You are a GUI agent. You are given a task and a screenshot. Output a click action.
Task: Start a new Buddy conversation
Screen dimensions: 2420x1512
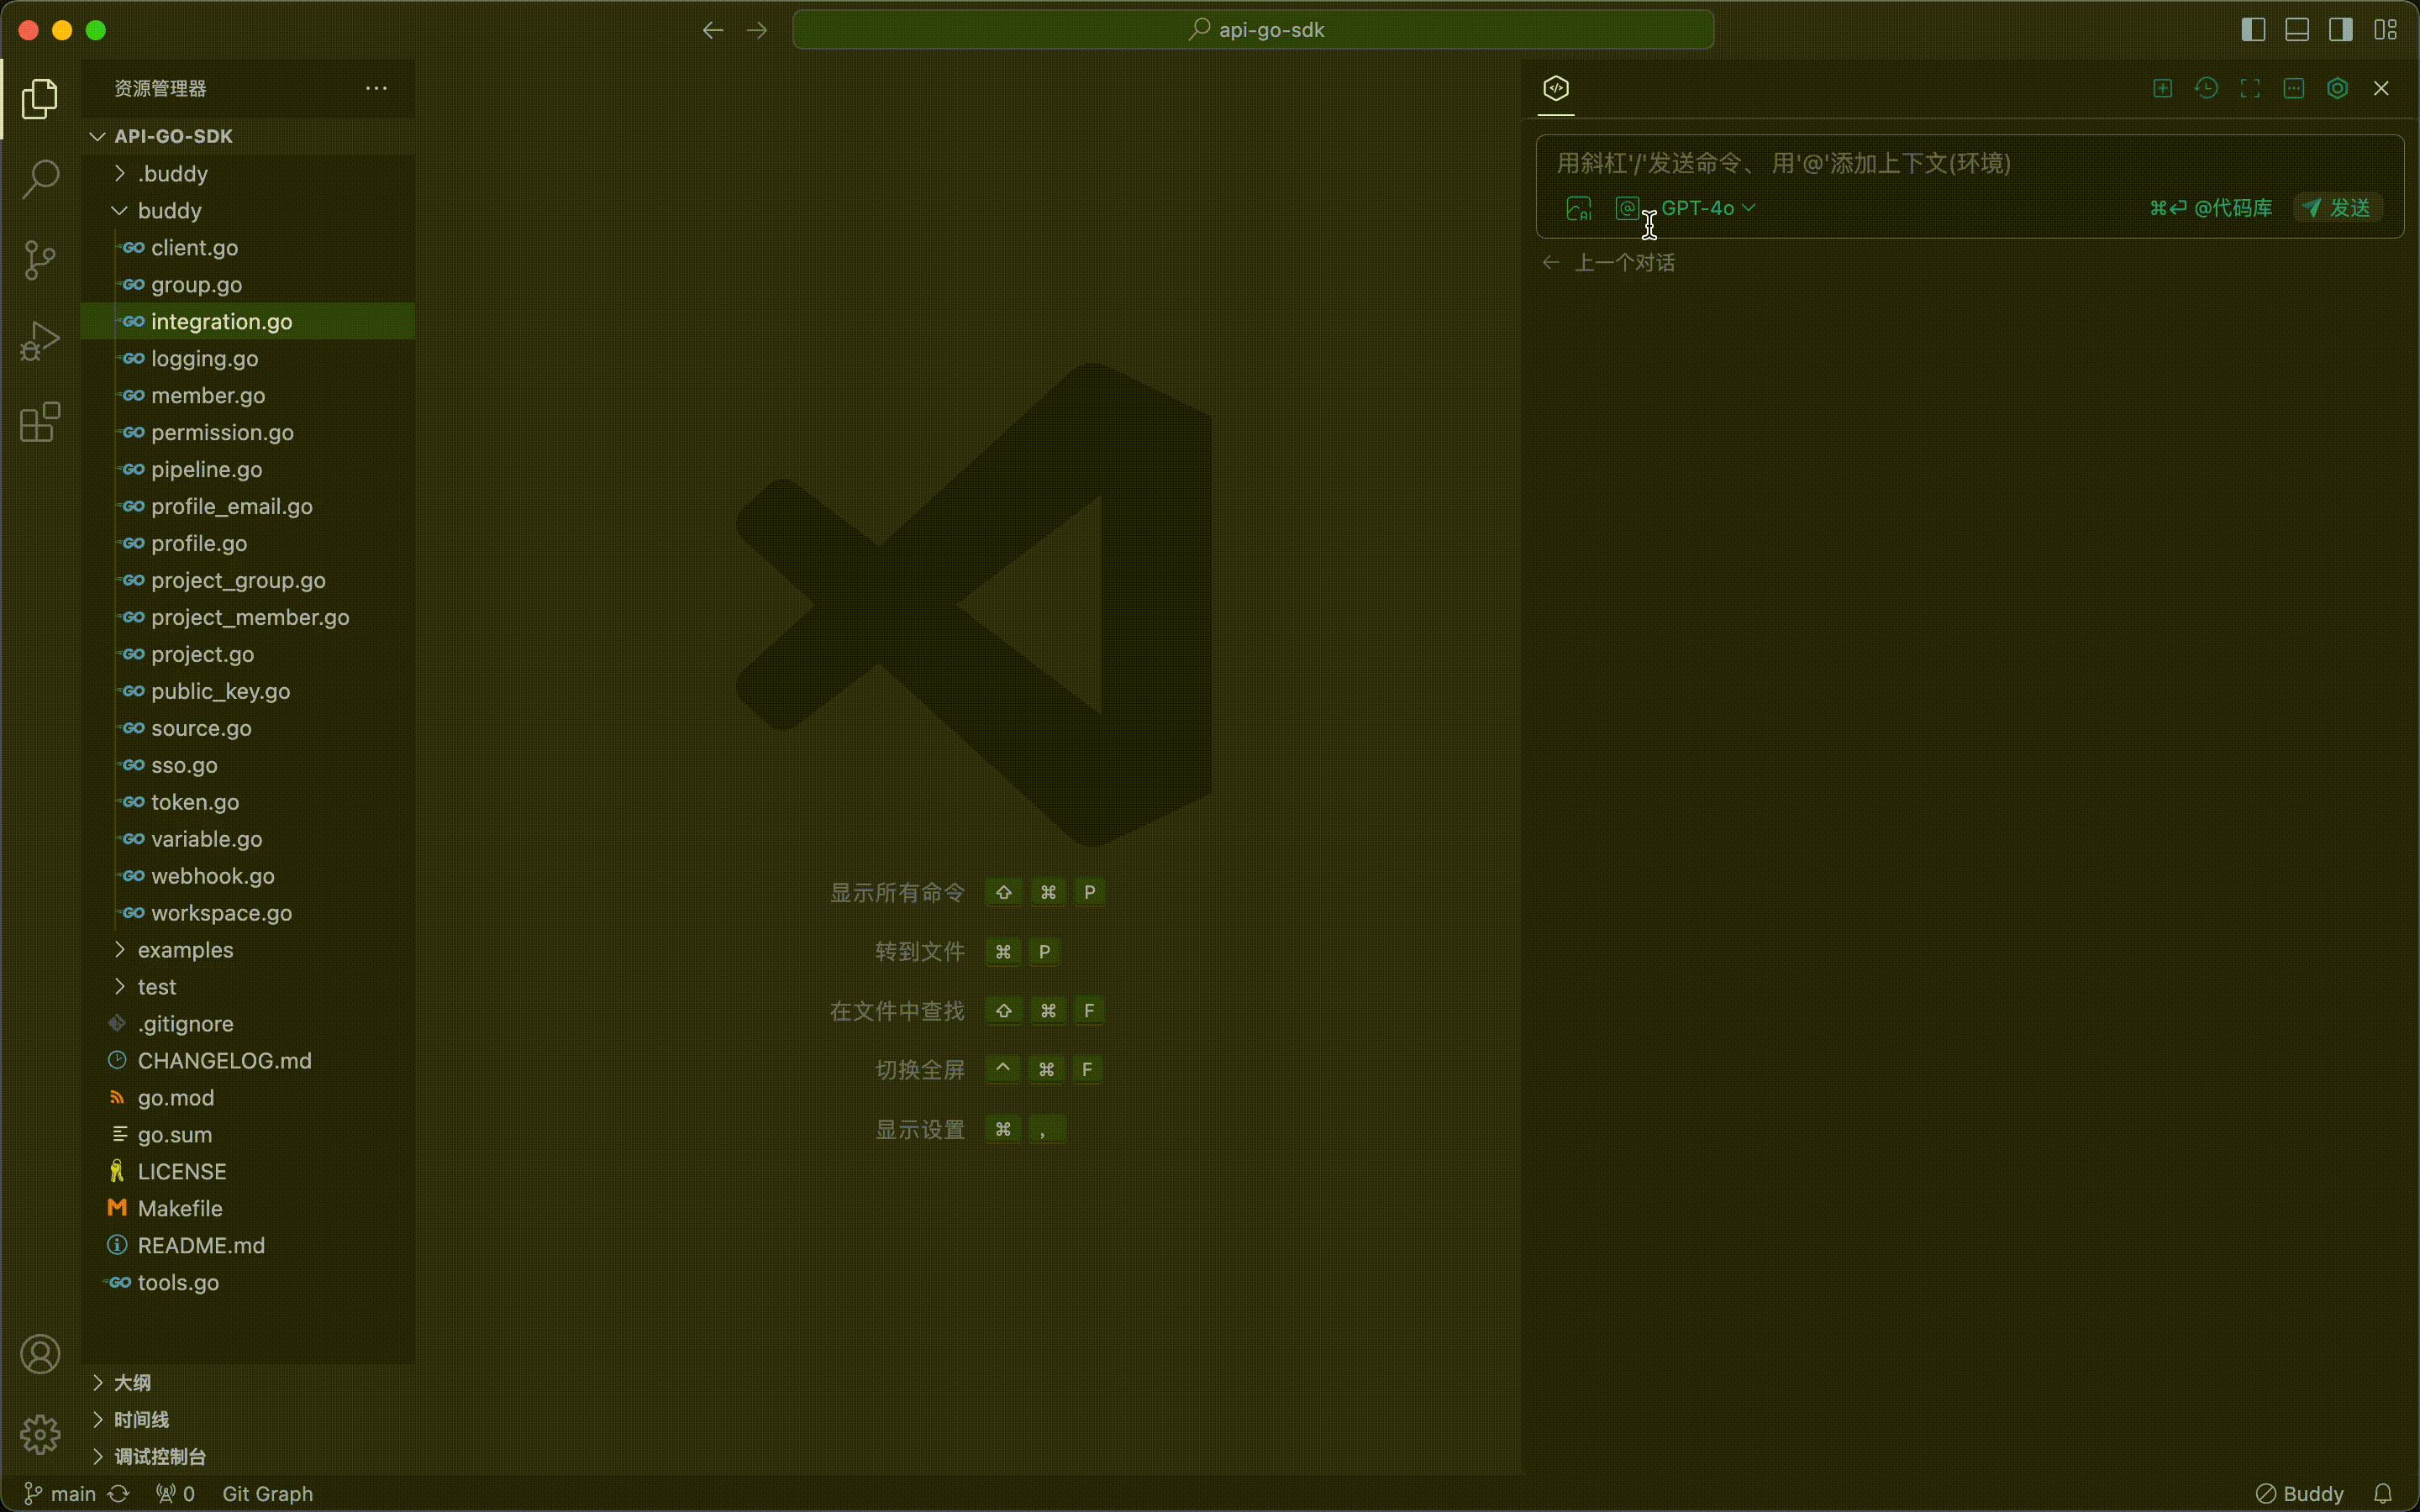click(2162, 88)
